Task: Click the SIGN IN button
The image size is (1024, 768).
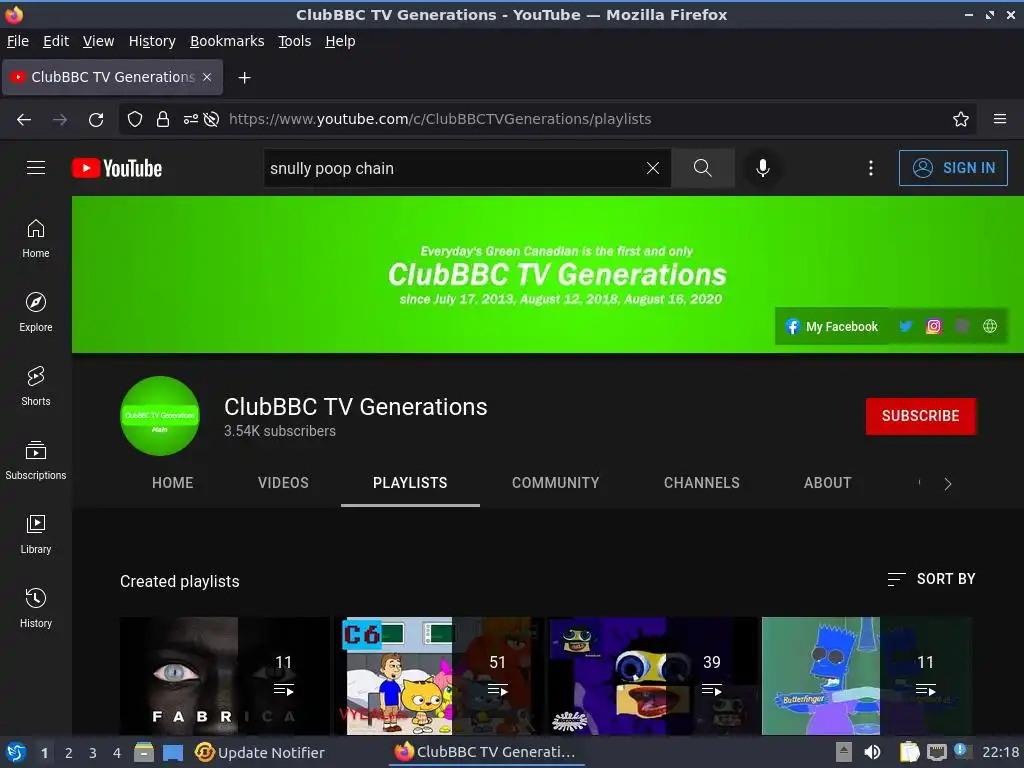Action: coord(953,168)
